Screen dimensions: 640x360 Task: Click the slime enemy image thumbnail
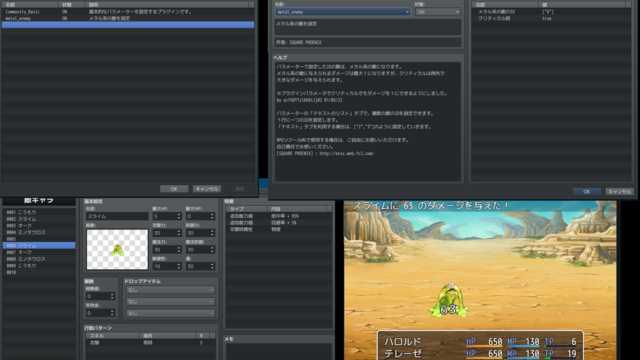tap(117, 249)
